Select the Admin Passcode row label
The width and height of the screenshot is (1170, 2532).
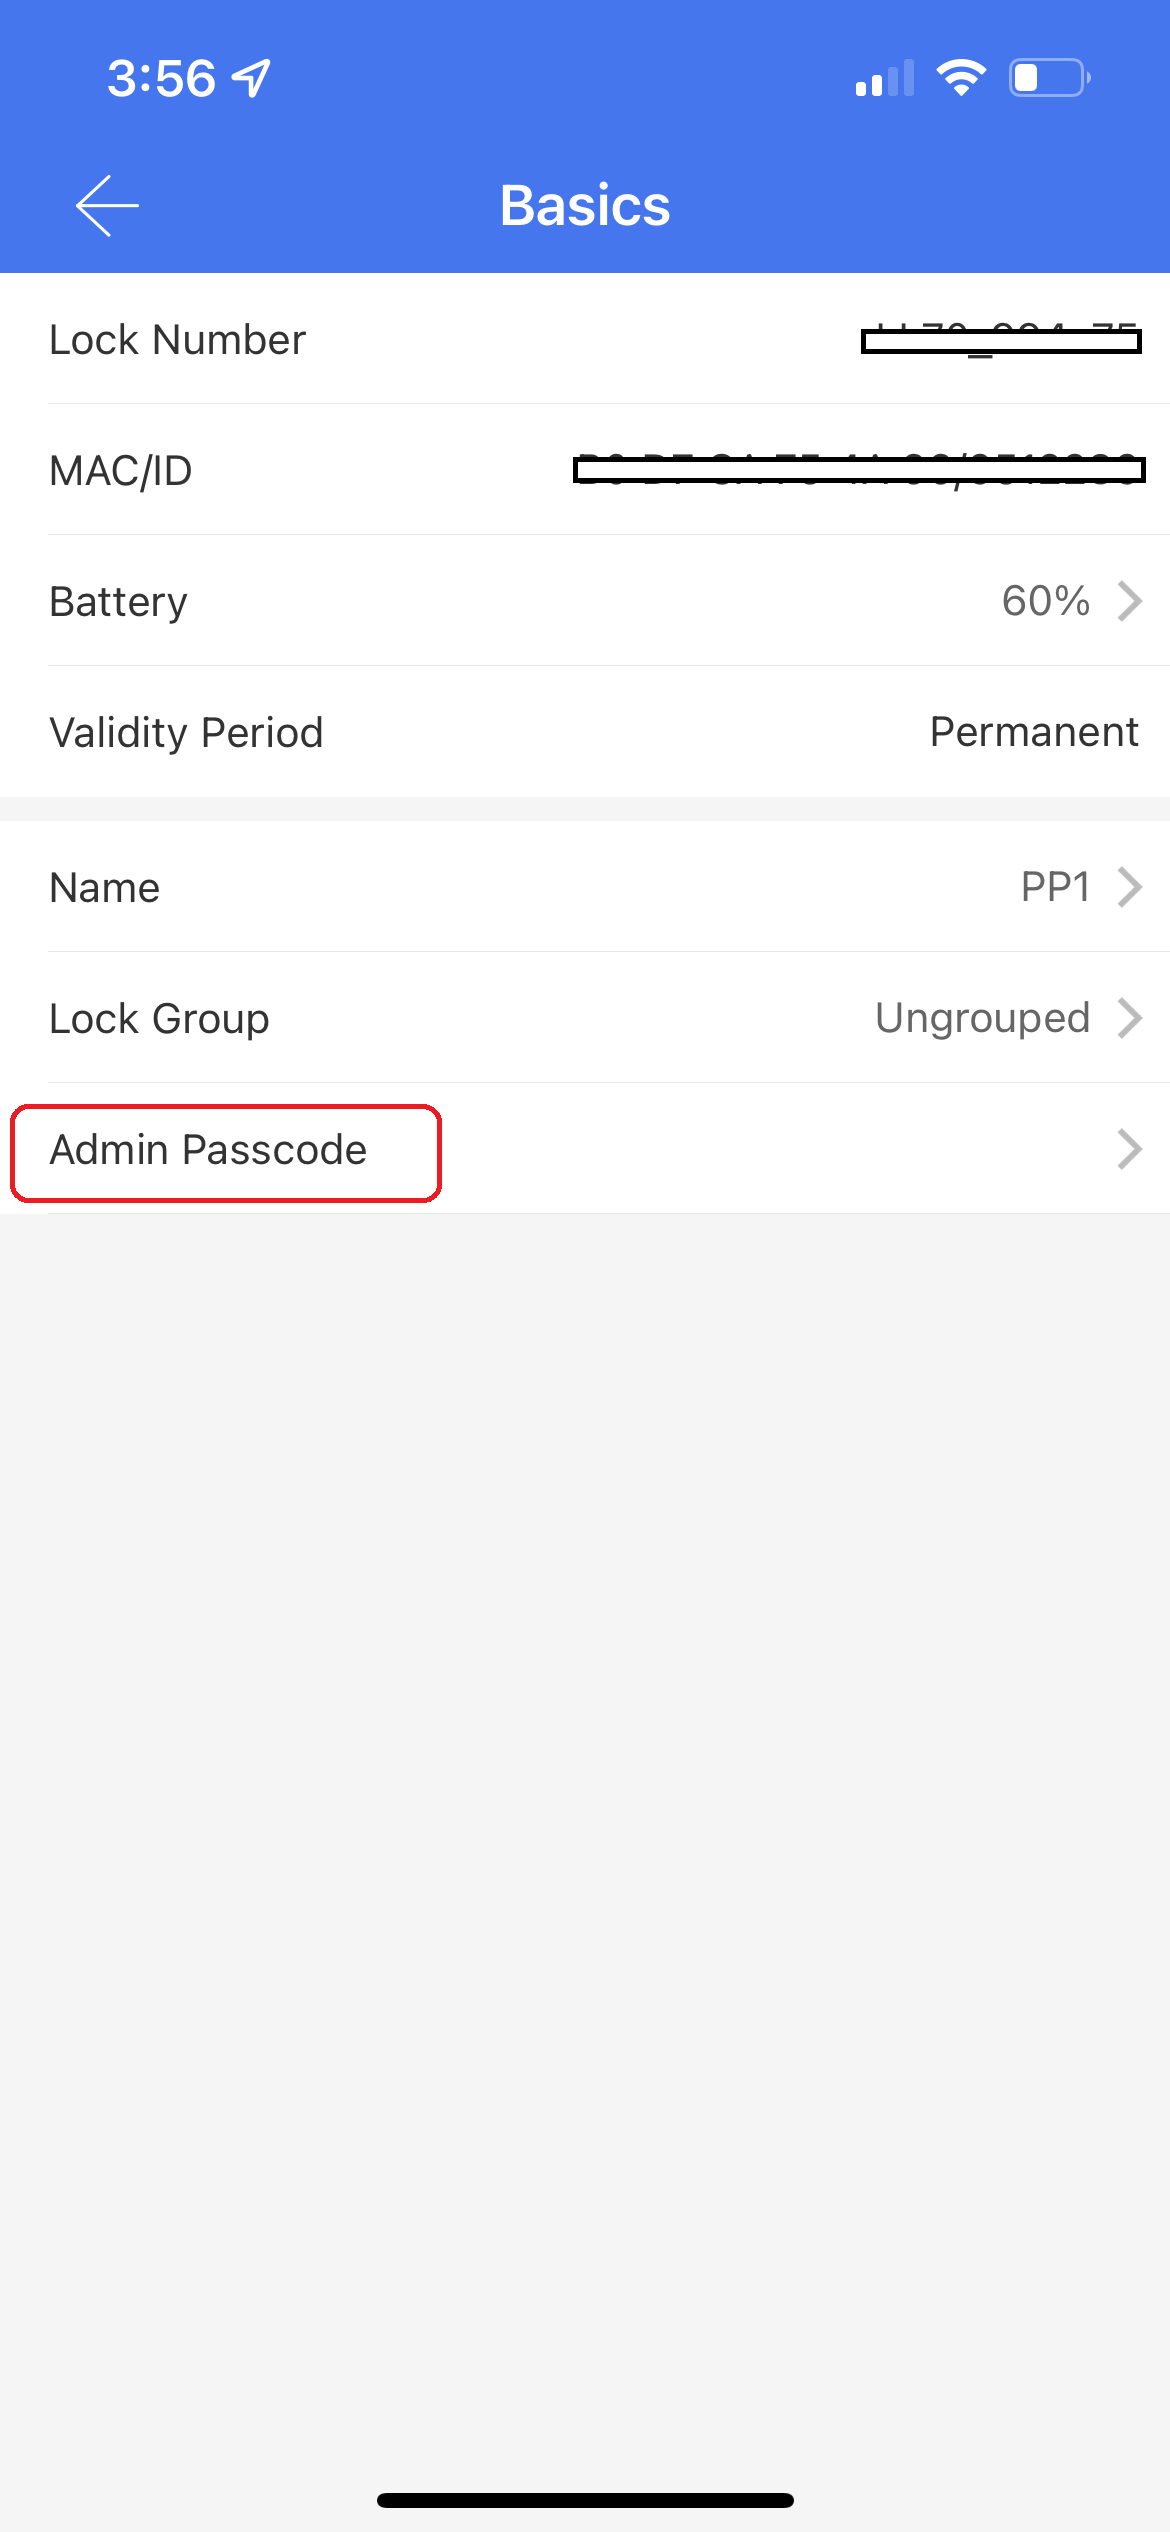208,1150
